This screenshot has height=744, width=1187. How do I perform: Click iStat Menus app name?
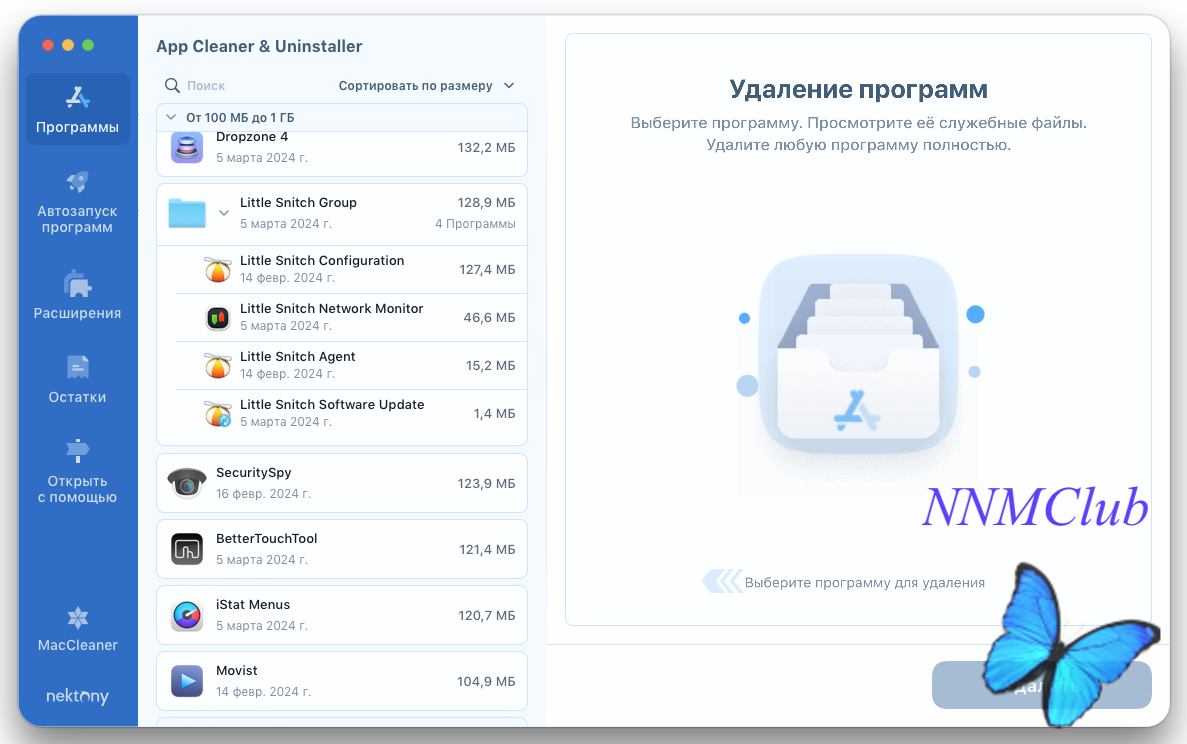pos(253,604)
